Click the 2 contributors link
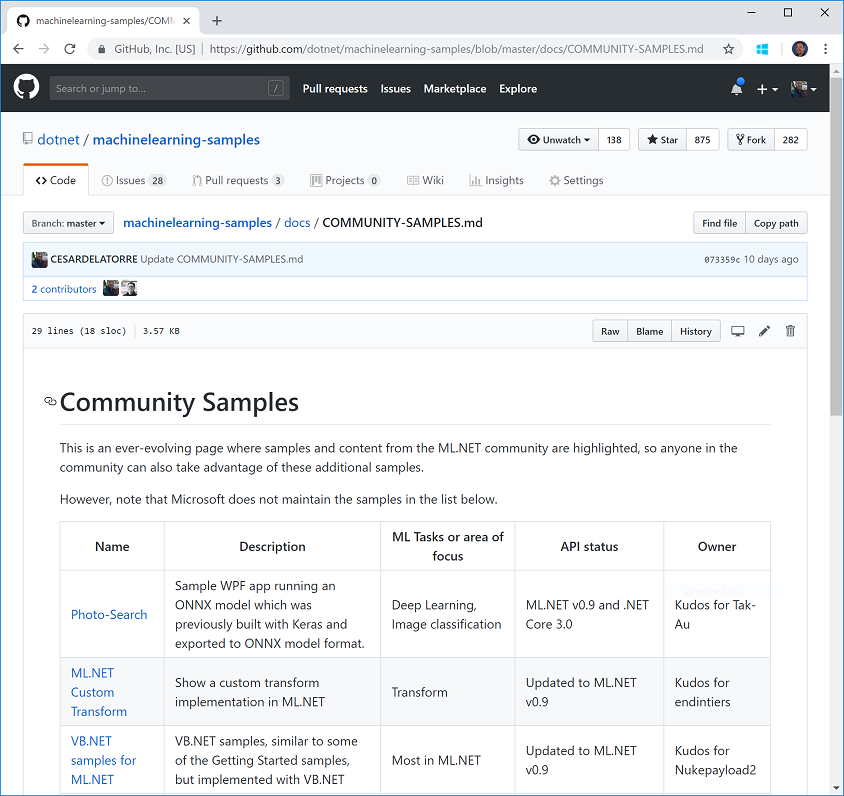This screenshot has height=796, width=844. point(64,289)
